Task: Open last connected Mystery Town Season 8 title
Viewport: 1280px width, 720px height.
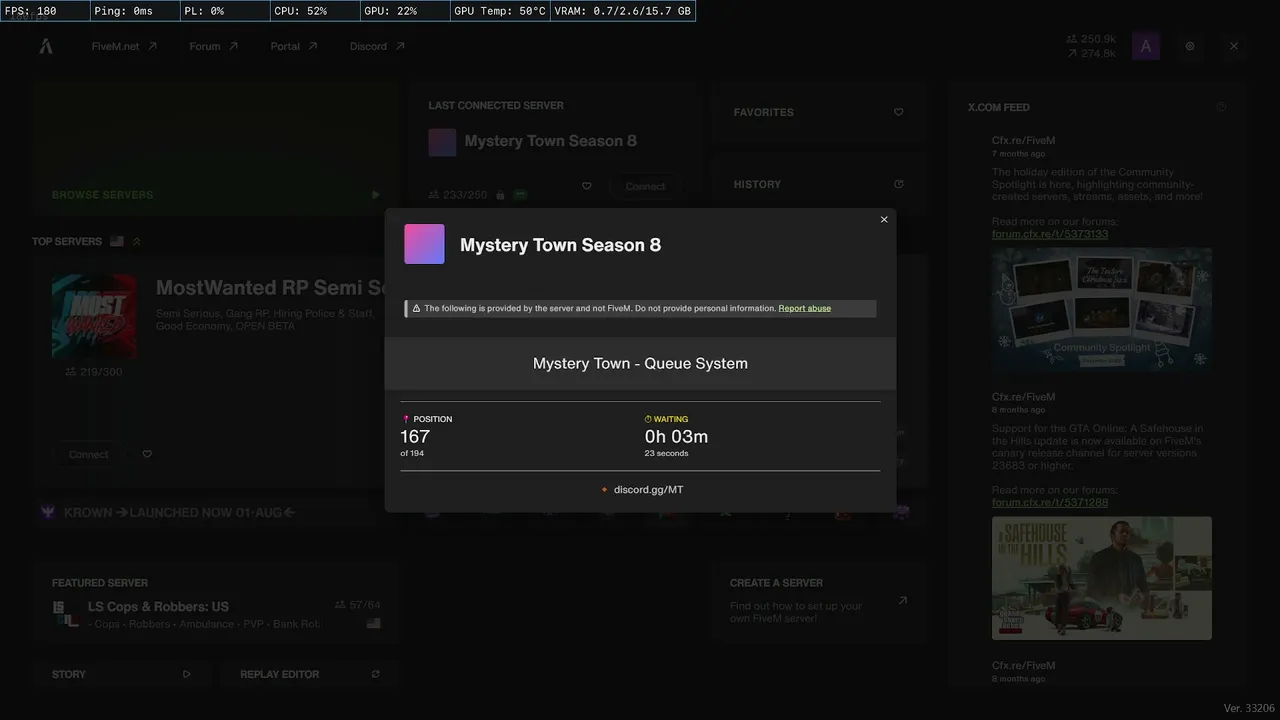Action: pos(550,141)
